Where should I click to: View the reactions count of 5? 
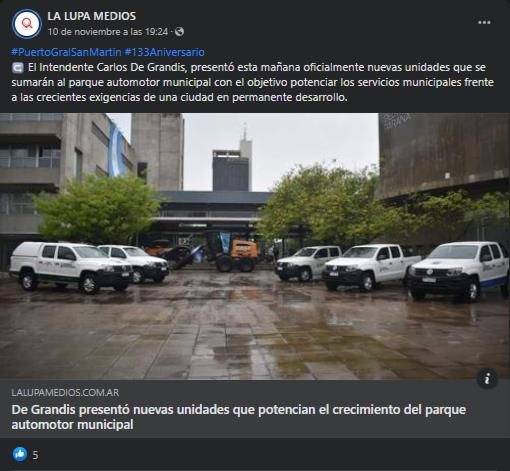tap(35, 455)
